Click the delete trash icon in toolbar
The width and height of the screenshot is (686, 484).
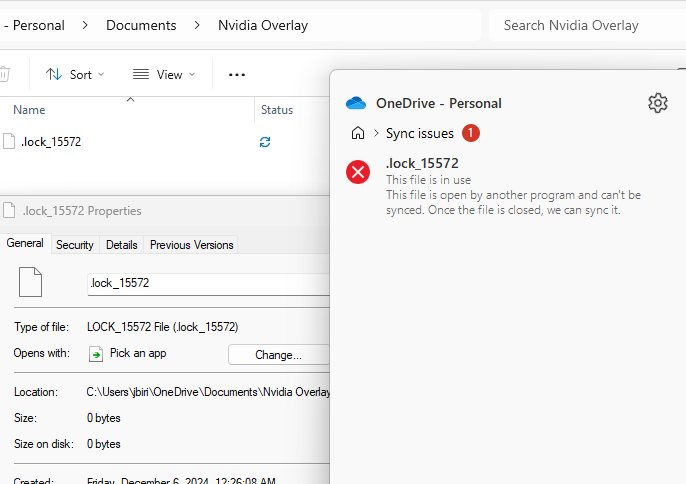[4, 74]
